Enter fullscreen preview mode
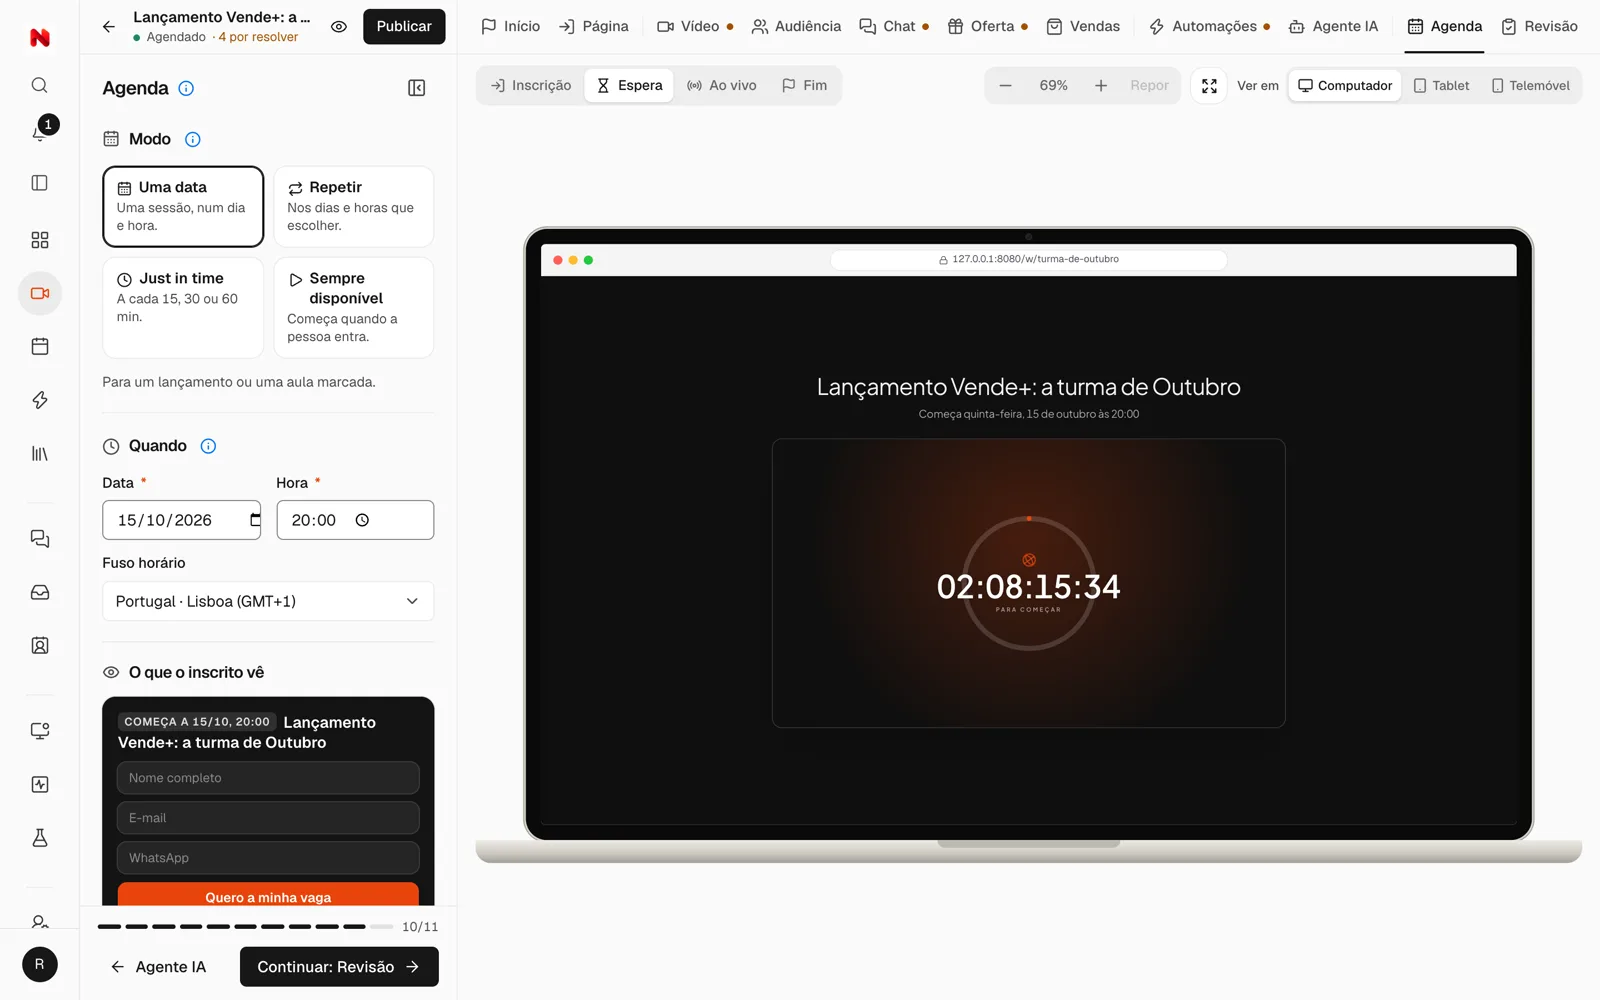Image resolution: width=1600 pixels, height=1000 pixels. (1209, 86)
